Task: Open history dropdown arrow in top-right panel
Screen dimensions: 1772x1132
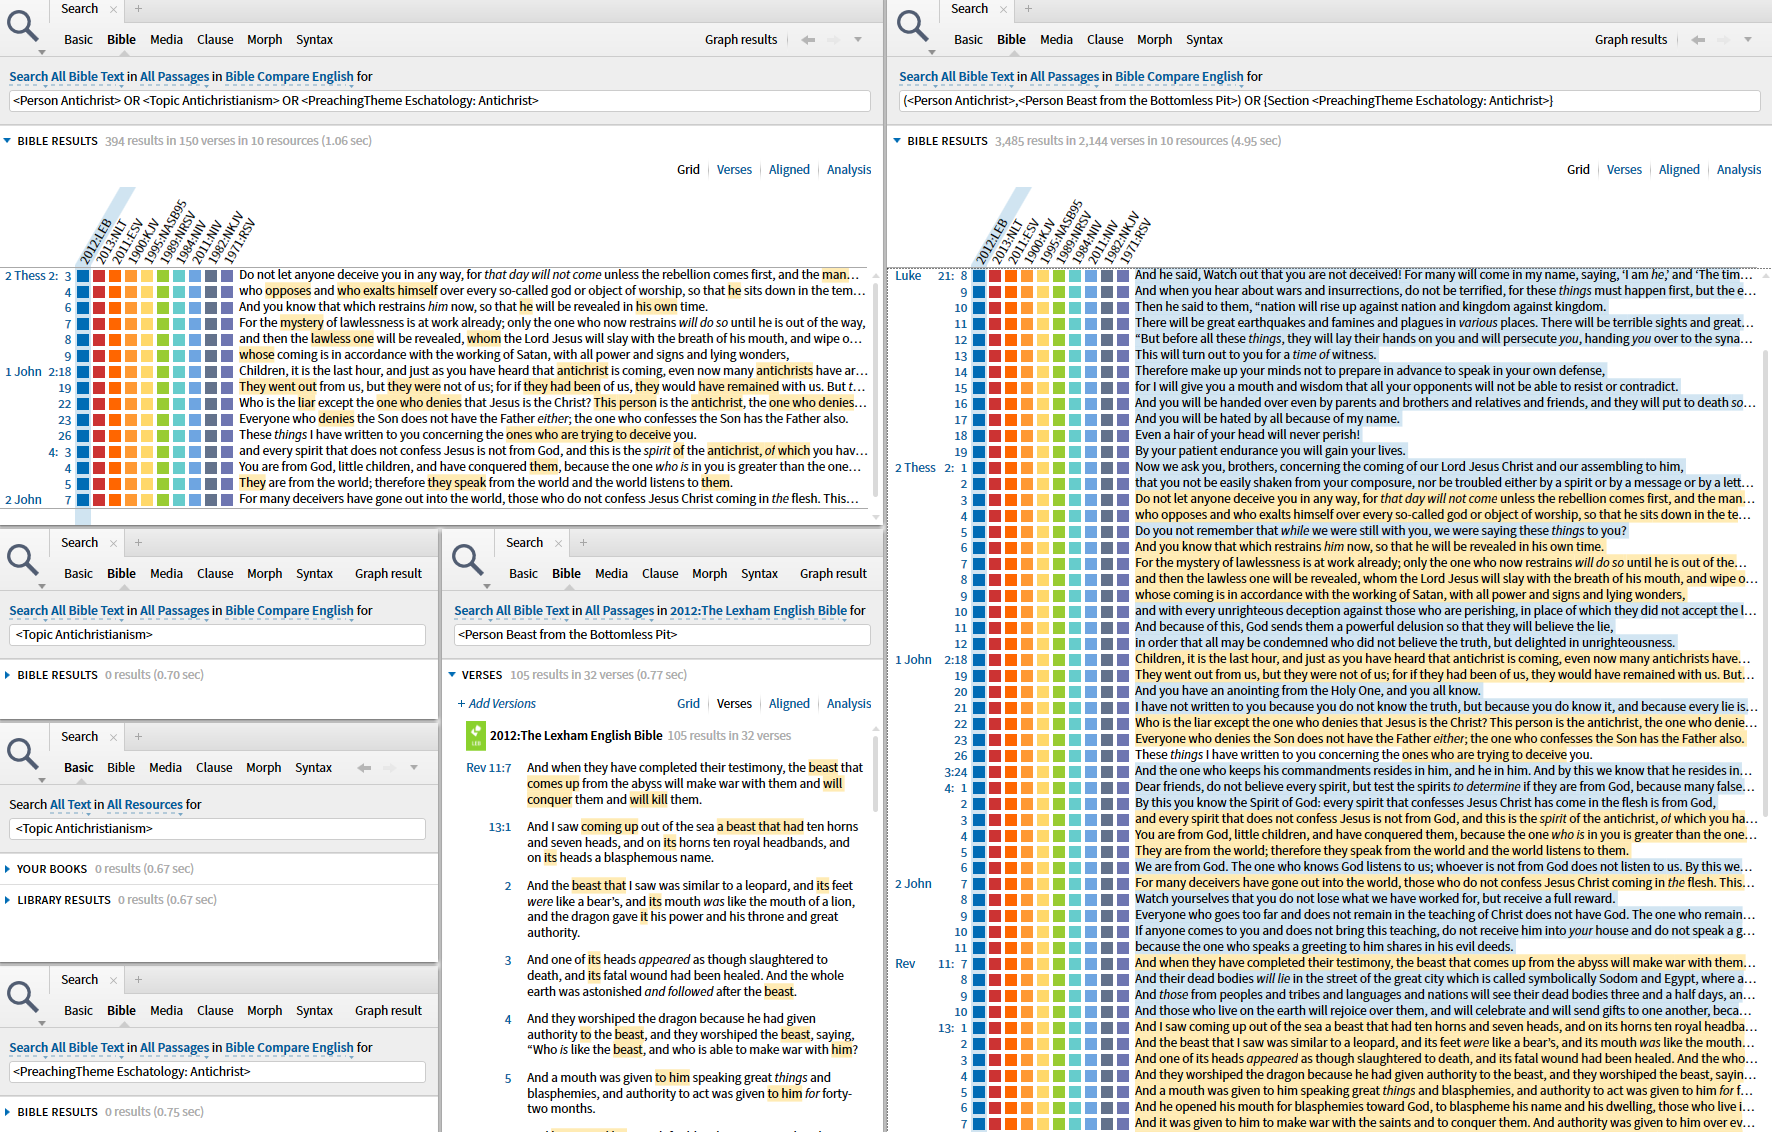Action: (x=1748, y=40)
